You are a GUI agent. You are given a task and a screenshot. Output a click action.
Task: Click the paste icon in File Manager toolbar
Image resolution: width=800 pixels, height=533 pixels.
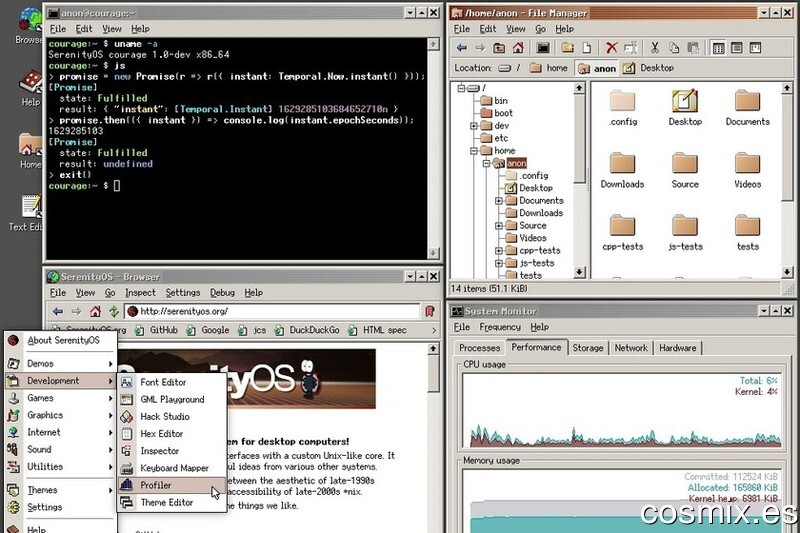(x=693, y=48)
